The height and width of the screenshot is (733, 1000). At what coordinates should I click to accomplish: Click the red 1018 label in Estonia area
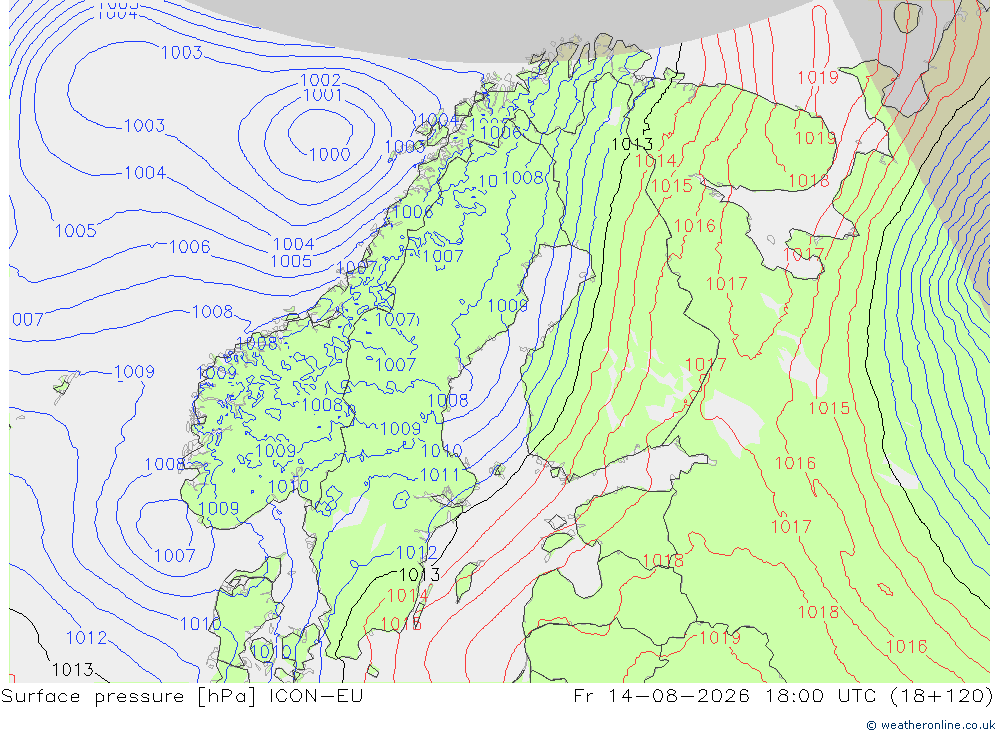(663, 561)
